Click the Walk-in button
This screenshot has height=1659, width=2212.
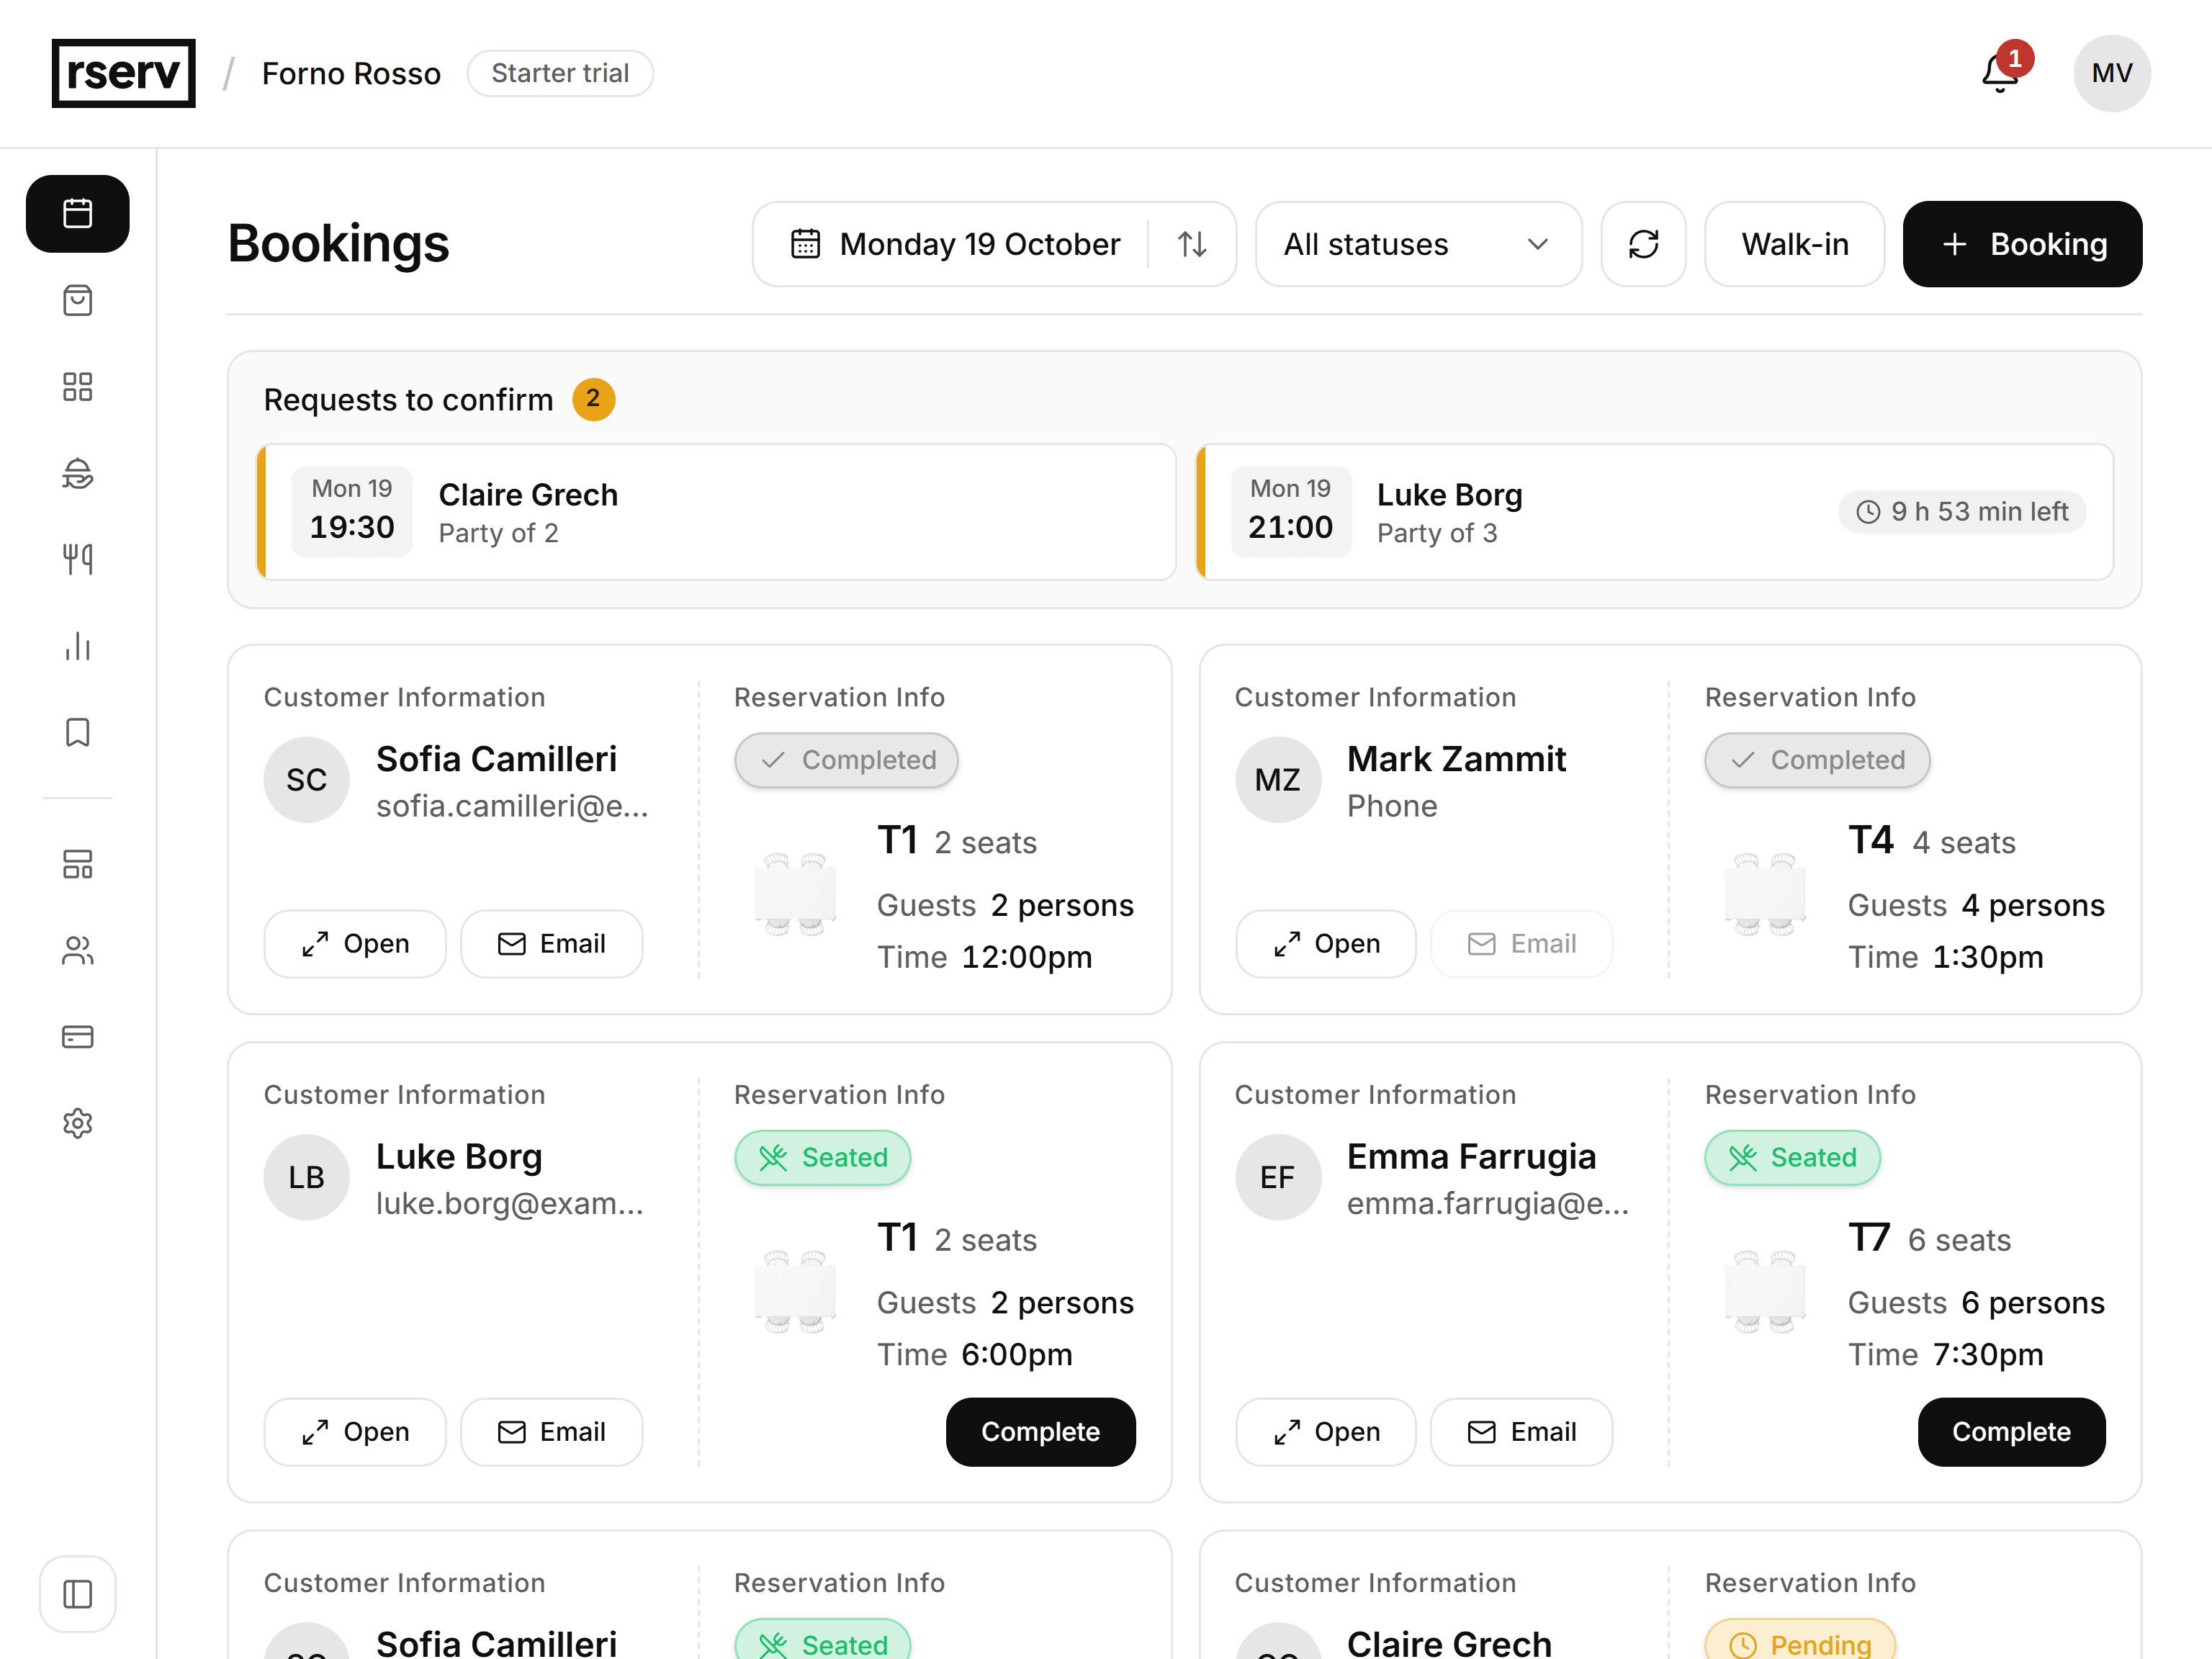(x=1794, y=244)
